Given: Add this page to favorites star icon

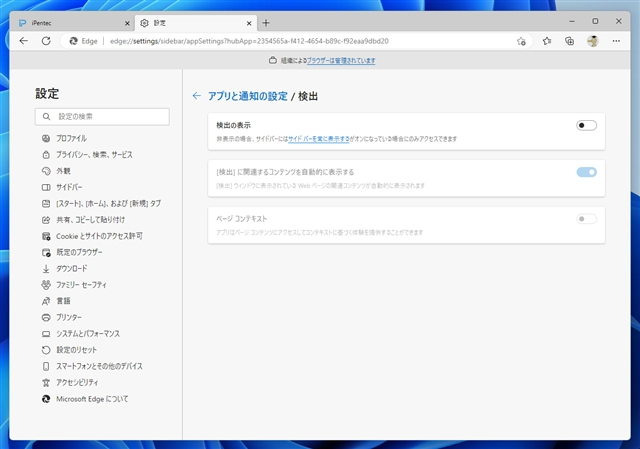Looking at the screenshot, I should click(521, 41).
